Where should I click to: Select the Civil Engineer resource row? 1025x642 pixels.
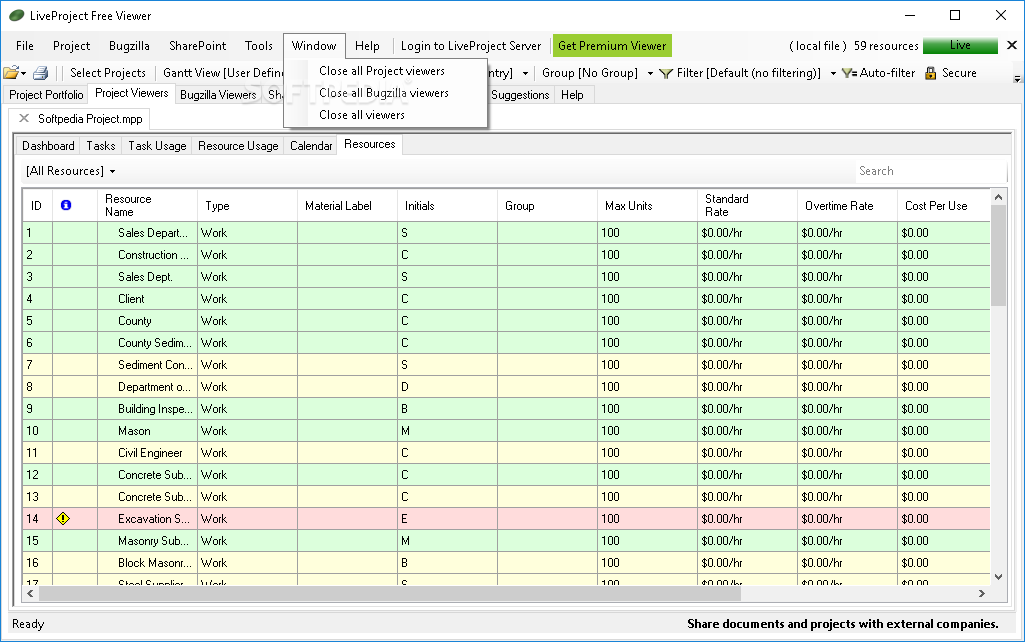pos(506,453)
